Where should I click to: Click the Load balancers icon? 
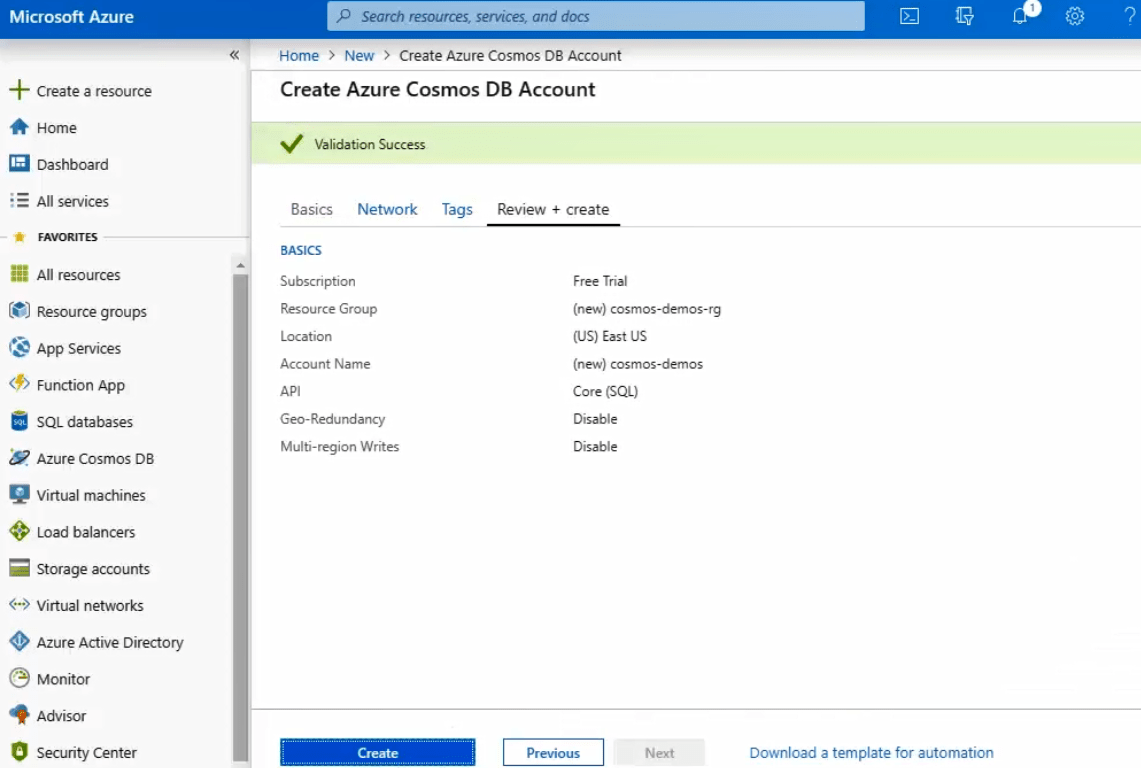click(19, 532)
